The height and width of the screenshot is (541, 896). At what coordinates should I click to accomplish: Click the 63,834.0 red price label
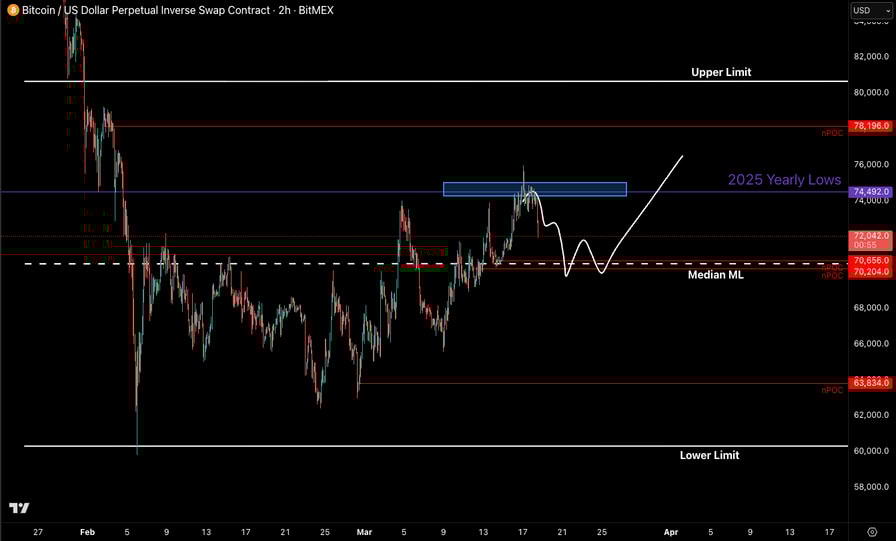(870, 383)
